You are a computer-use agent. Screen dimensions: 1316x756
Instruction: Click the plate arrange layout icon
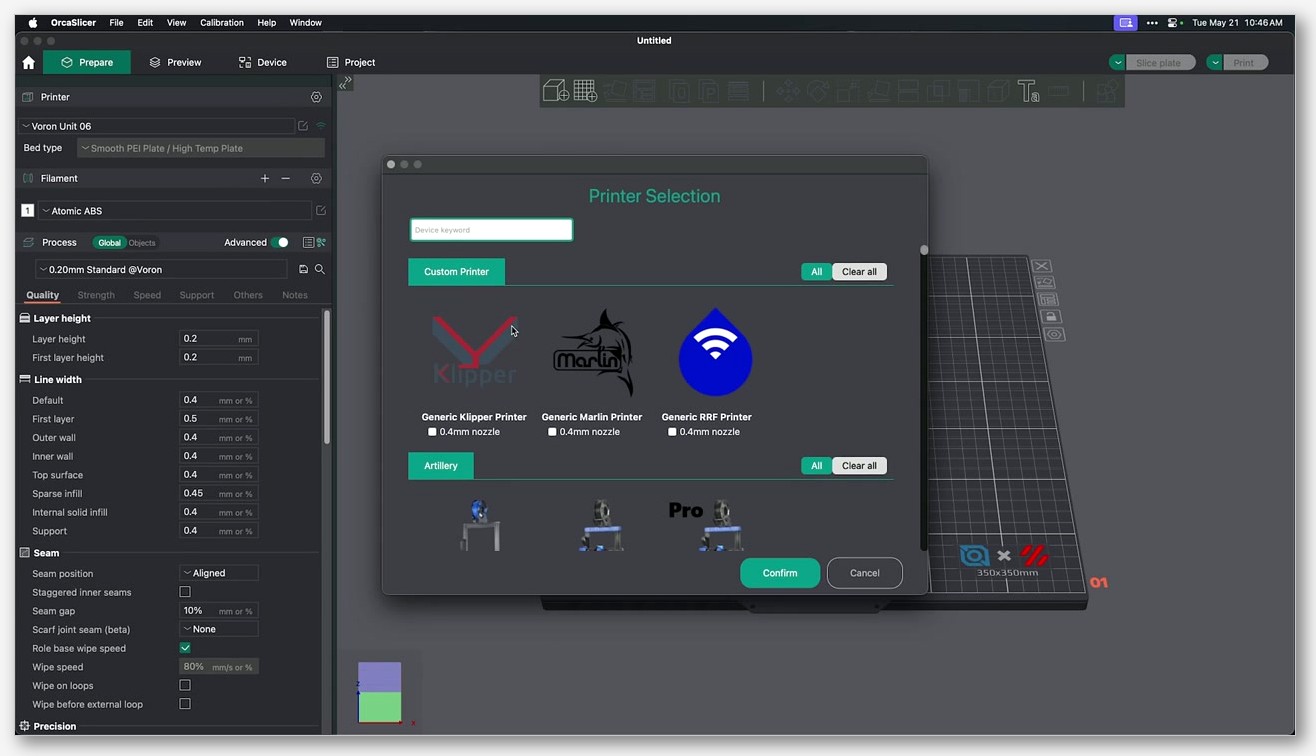(1048, 299)
